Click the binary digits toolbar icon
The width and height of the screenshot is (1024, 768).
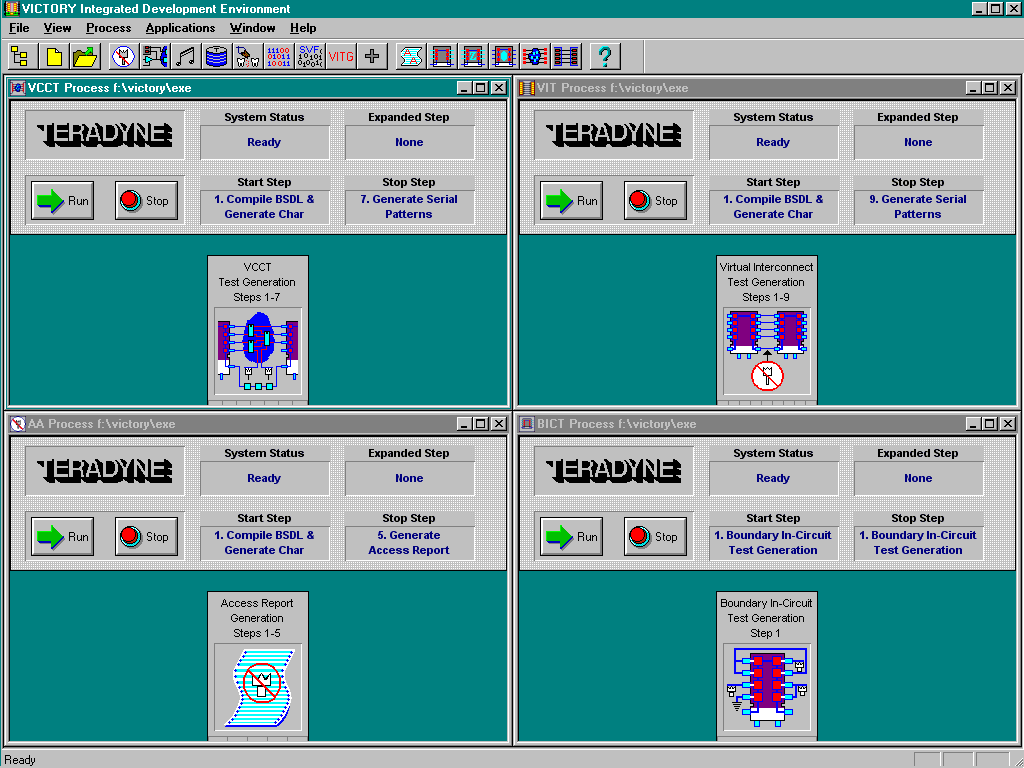tap(279, 56)
